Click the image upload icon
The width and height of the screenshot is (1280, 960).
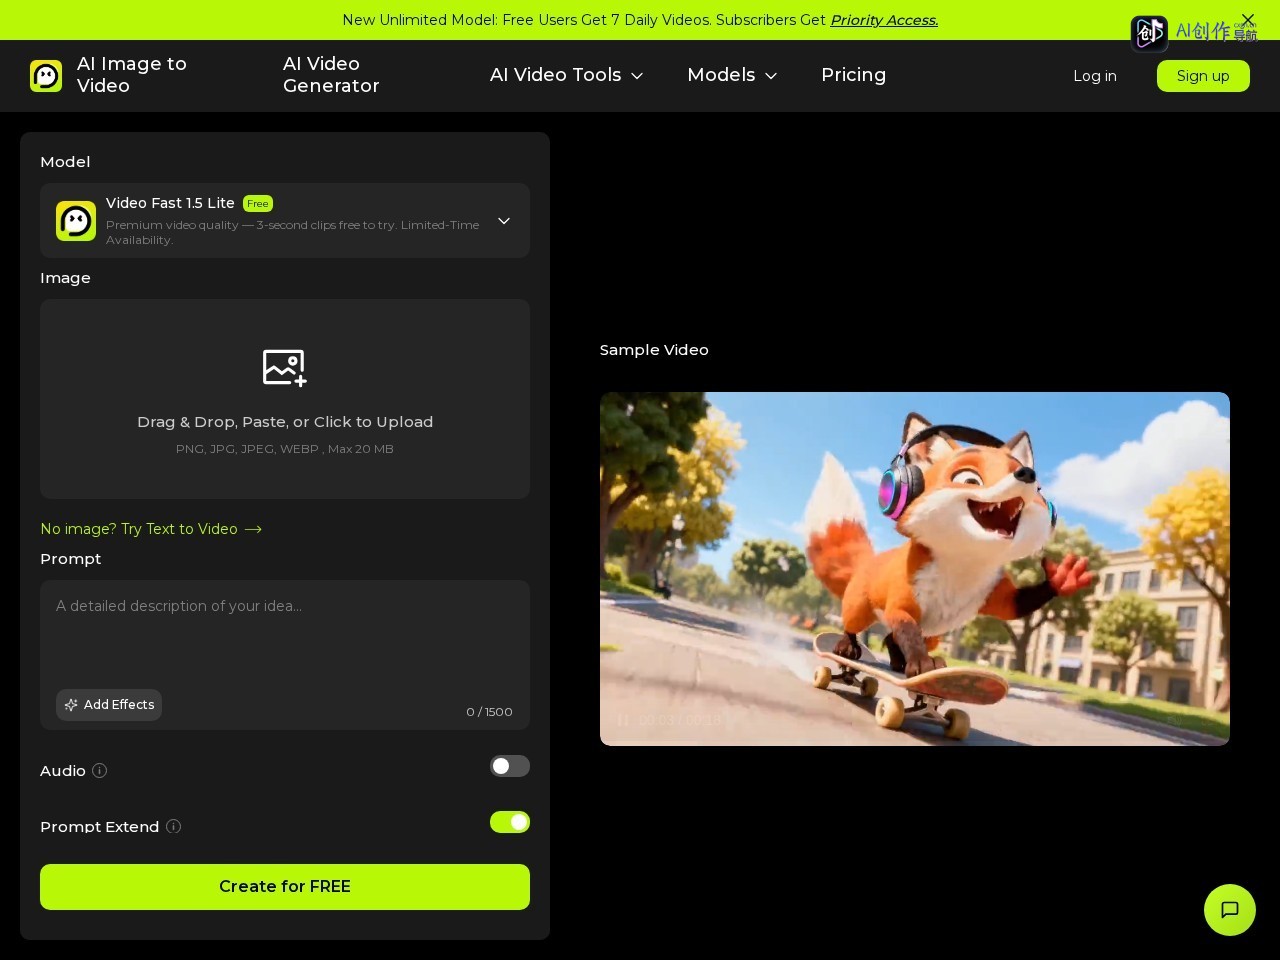[x=285, y=367]
